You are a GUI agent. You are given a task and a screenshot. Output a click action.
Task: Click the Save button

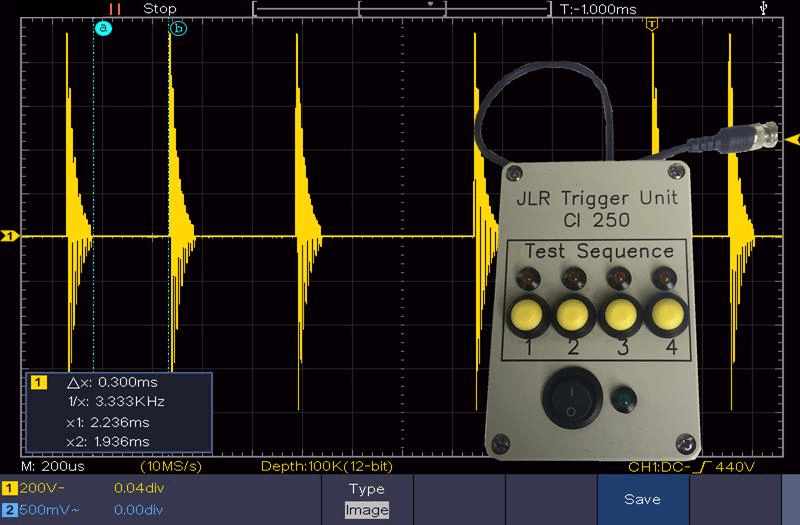tap(643, 499)
